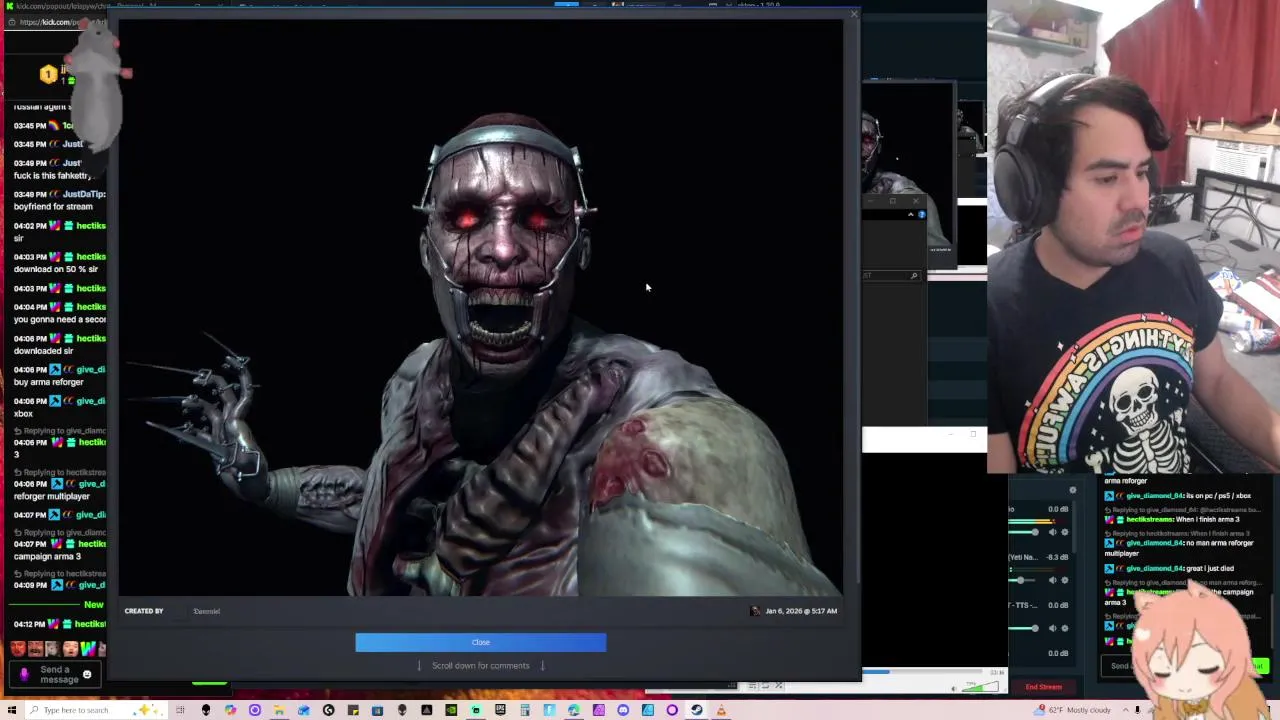Open Discord from the taskbar

pyautogui.click(x=623, y=710)
